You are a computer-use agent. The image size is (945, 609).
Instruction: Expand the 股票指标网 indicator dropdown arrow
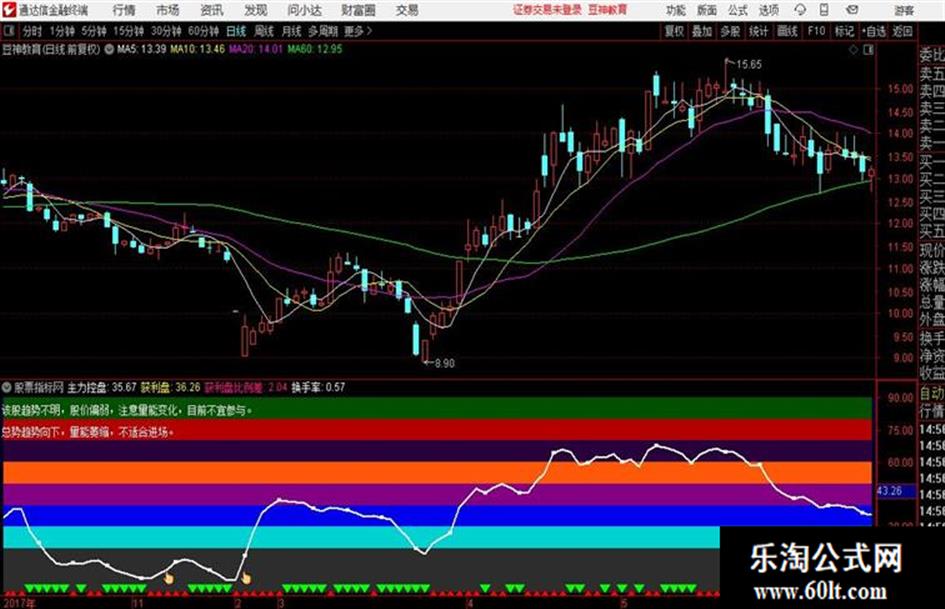pos(7,387)
